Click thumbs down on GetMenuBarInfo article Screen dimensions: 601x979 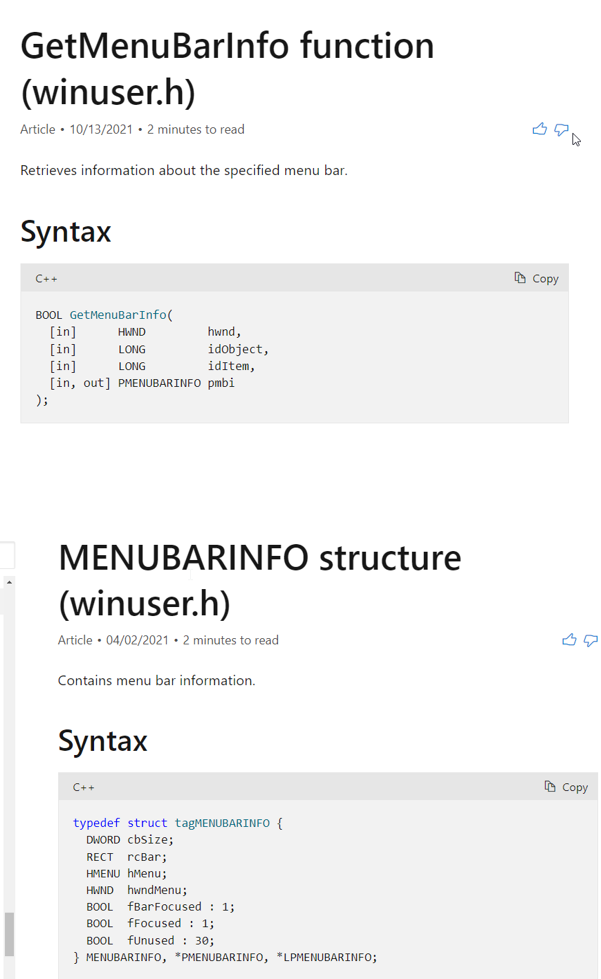click(561, 129)
